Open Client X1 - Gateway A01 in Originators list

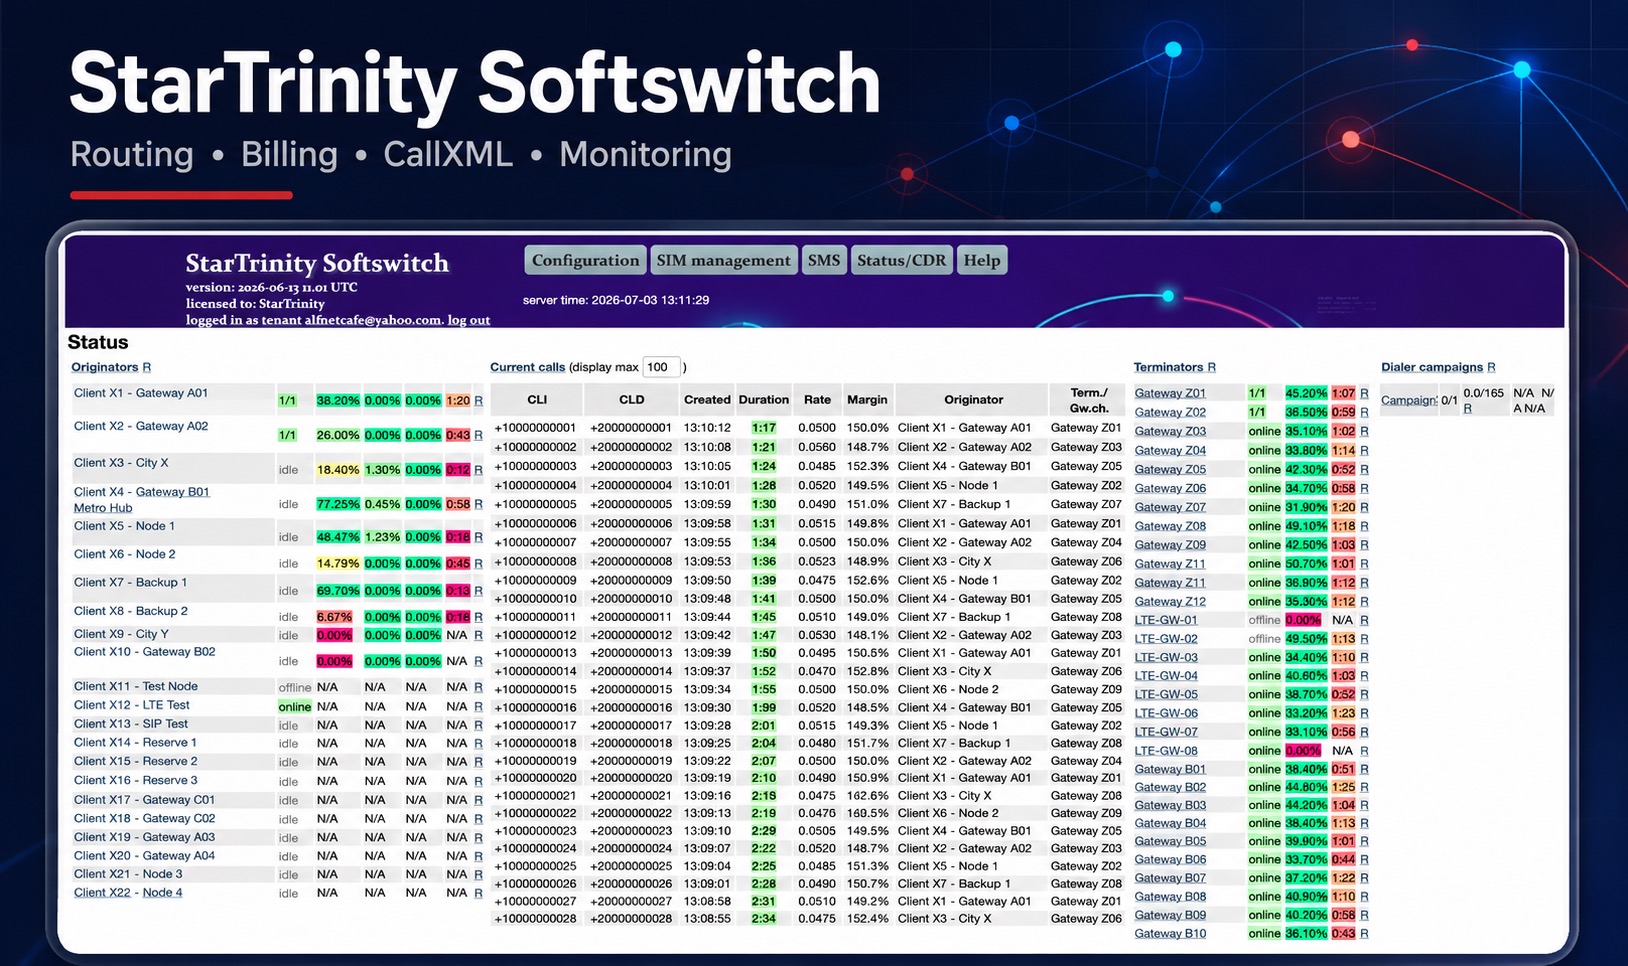[x=141, y=393]
